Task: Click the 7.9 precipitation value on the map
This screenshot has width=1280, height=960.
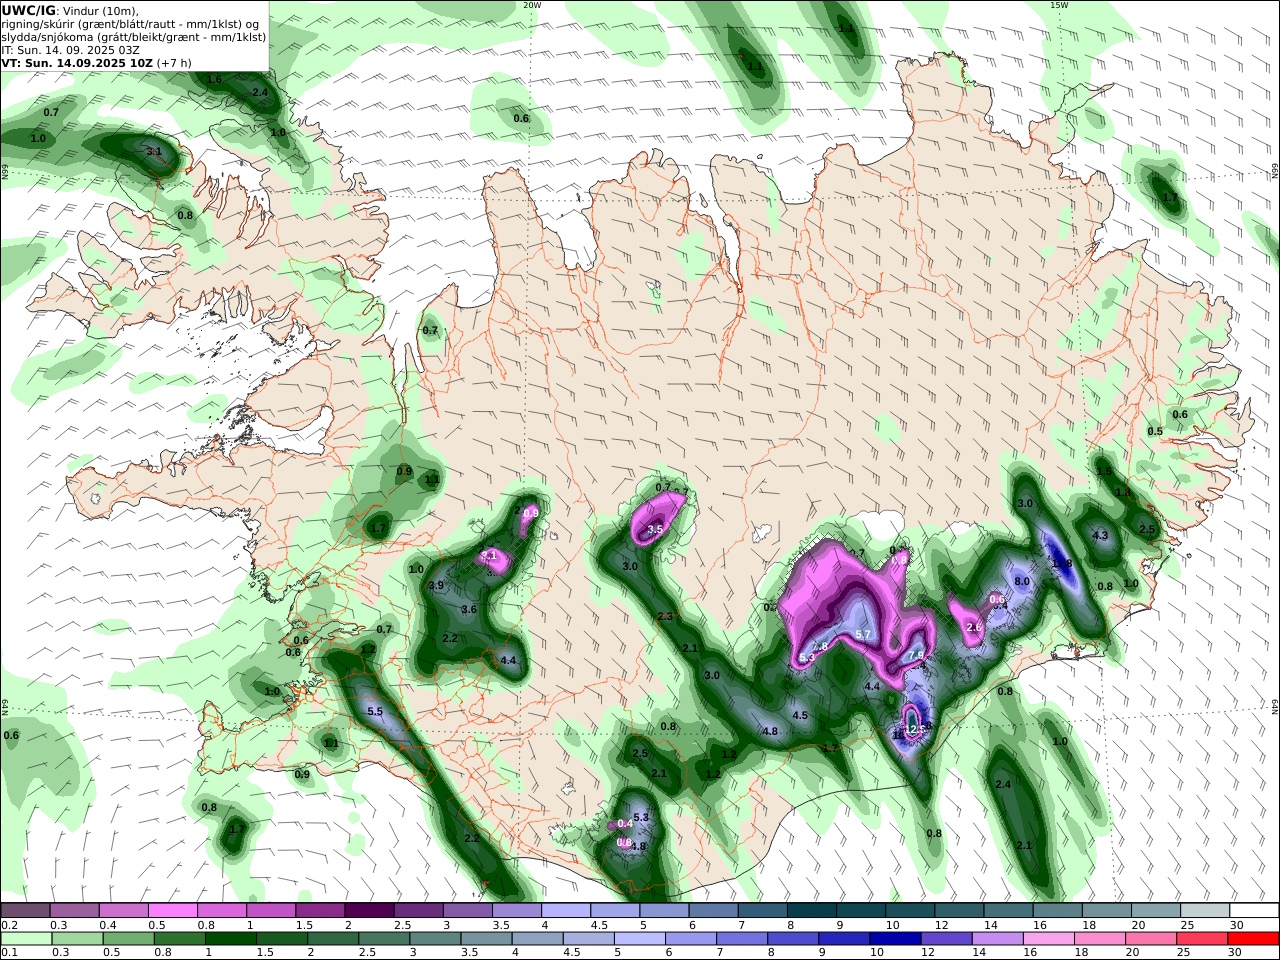Action: 916,656
